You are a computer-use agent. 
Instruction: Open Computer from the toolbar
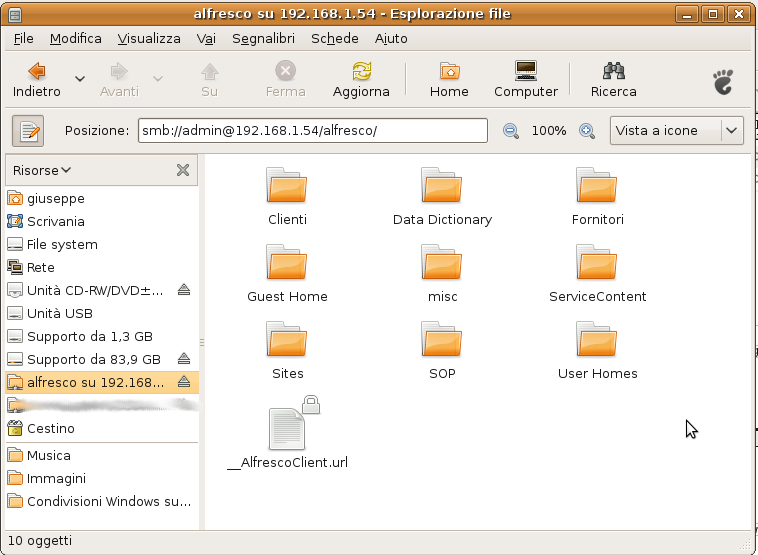tap(526, 79)
